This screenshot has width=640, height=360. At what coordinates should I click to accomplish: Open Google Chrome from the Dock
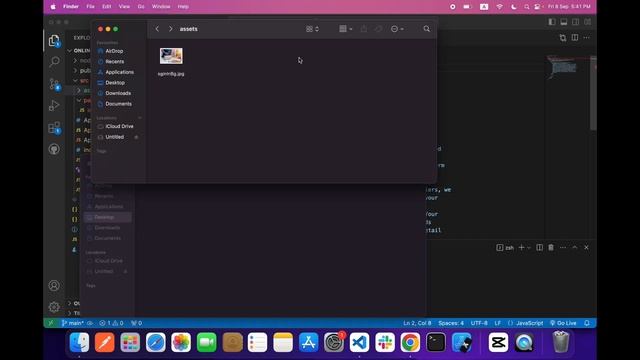[x=410, y=342]
